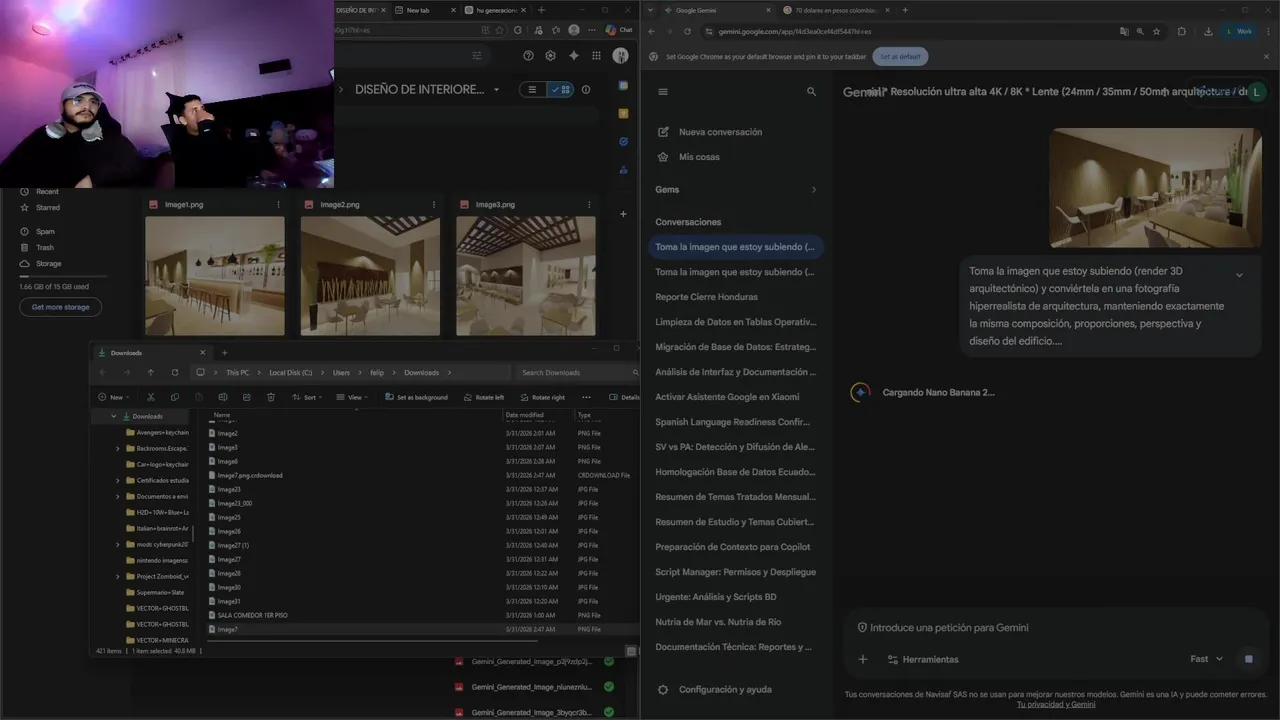The width and height of the screenshot is (1280, 720).
Task: Click the Cut scissors icon in File Explorer
Action: [152, 397]
